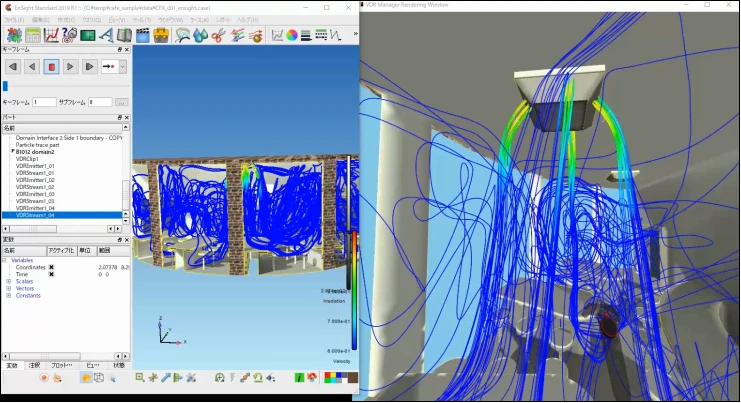Open the color wheel palette icon
Viewport: 741px width, 403px height.
pyautogui.click(x=292, y=35)
